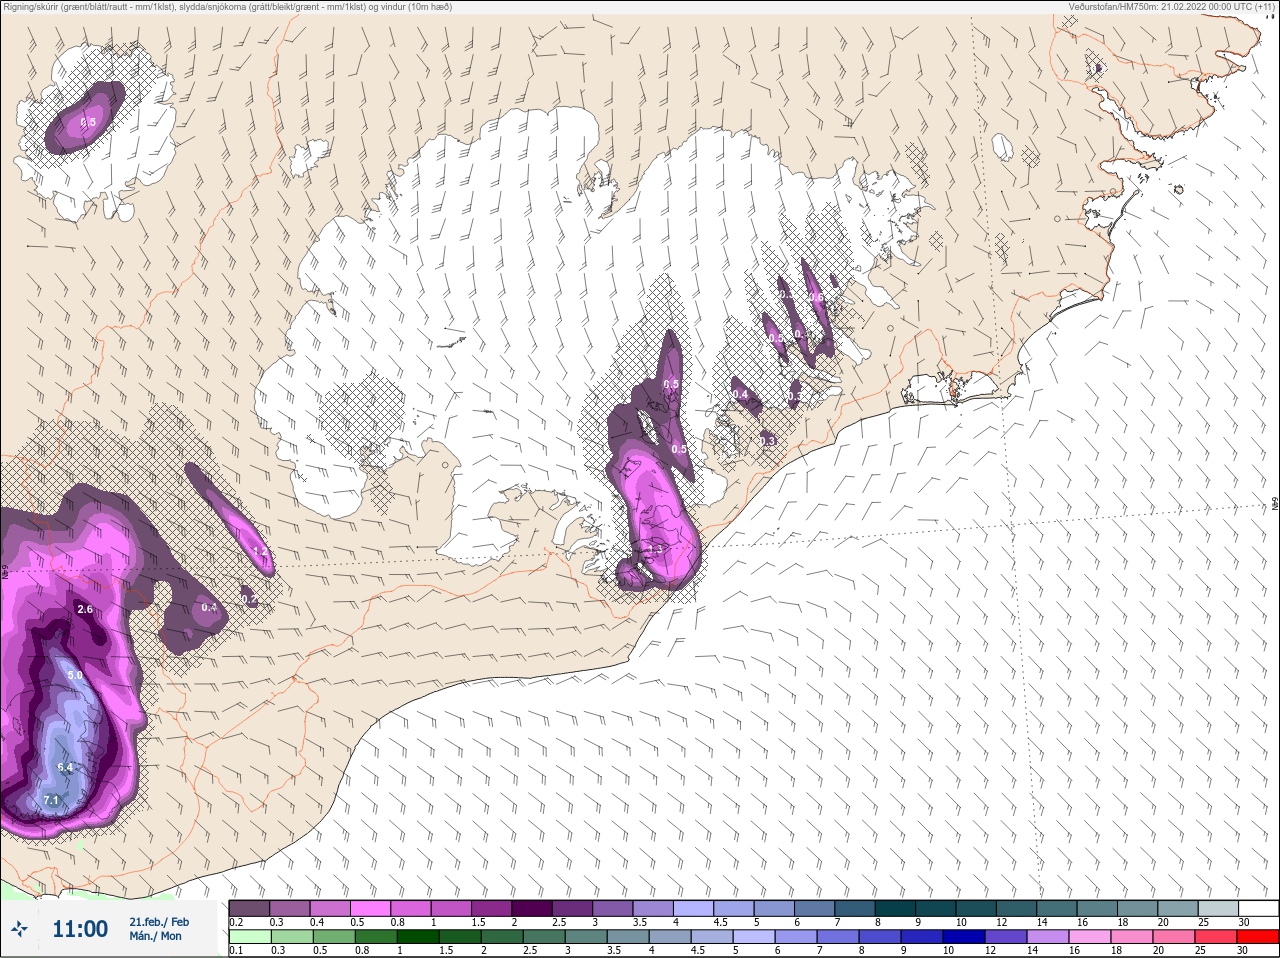Click the darkest purple swatch between 2 and 2.5
This screenshot has width=1280, height=958.
(x=531, y=908)
